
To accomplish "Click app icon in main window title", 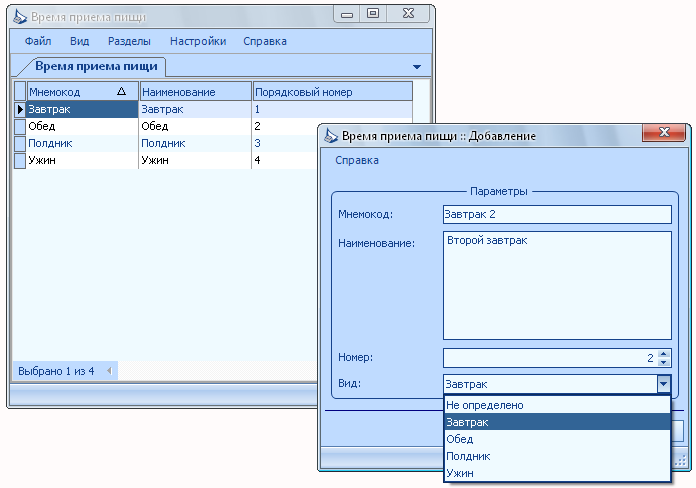I will (20, 17).
